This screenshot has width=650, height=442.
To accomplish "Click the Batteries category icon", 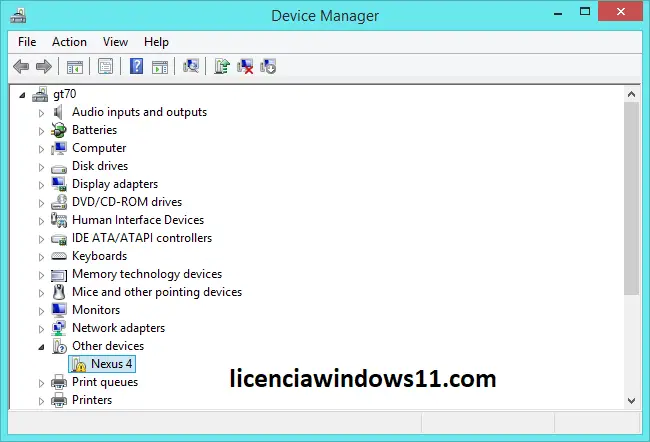I will click(58, 130).
